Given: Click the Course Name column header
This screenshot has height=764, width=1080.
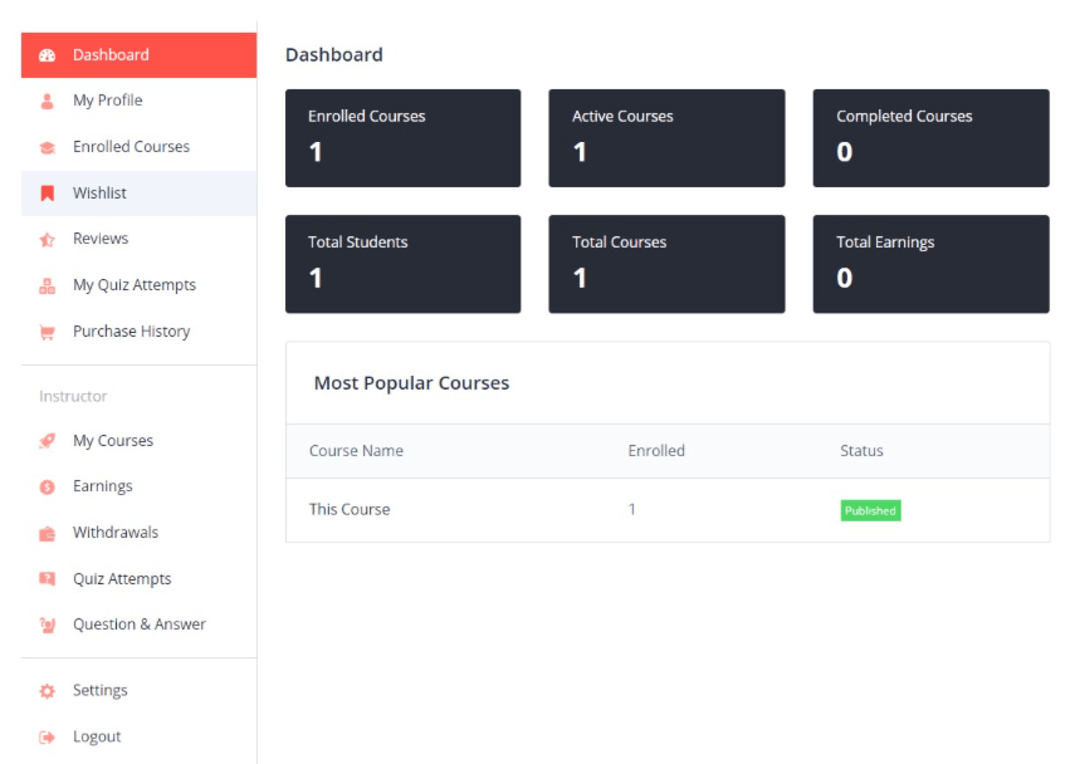Looking at the screenshot, I should (x=356, y=451).
